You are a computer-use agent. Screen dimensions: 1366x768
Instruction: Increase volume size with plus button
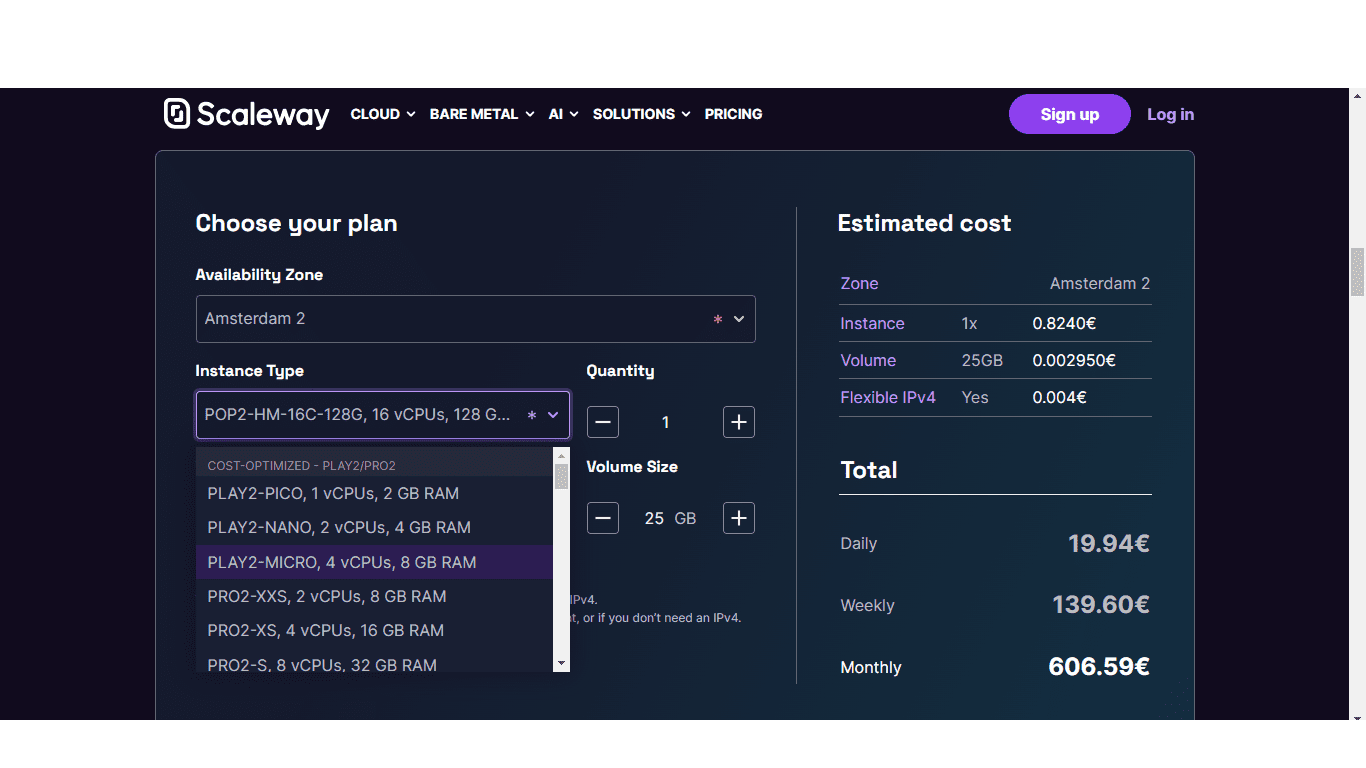(739, 518)
